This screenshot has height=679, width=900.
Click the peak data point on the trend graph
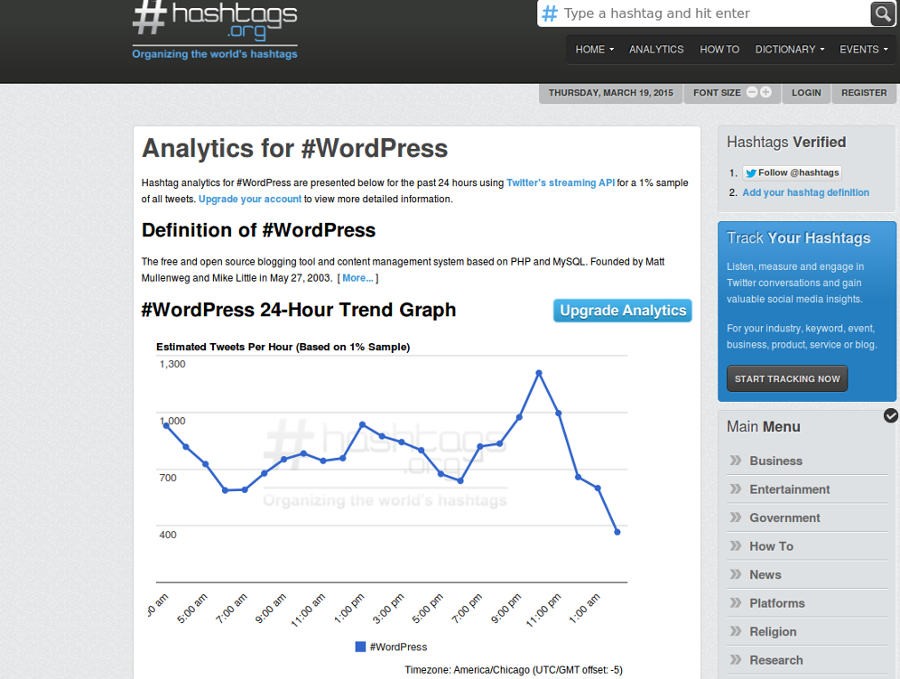[x=539, y=373]
